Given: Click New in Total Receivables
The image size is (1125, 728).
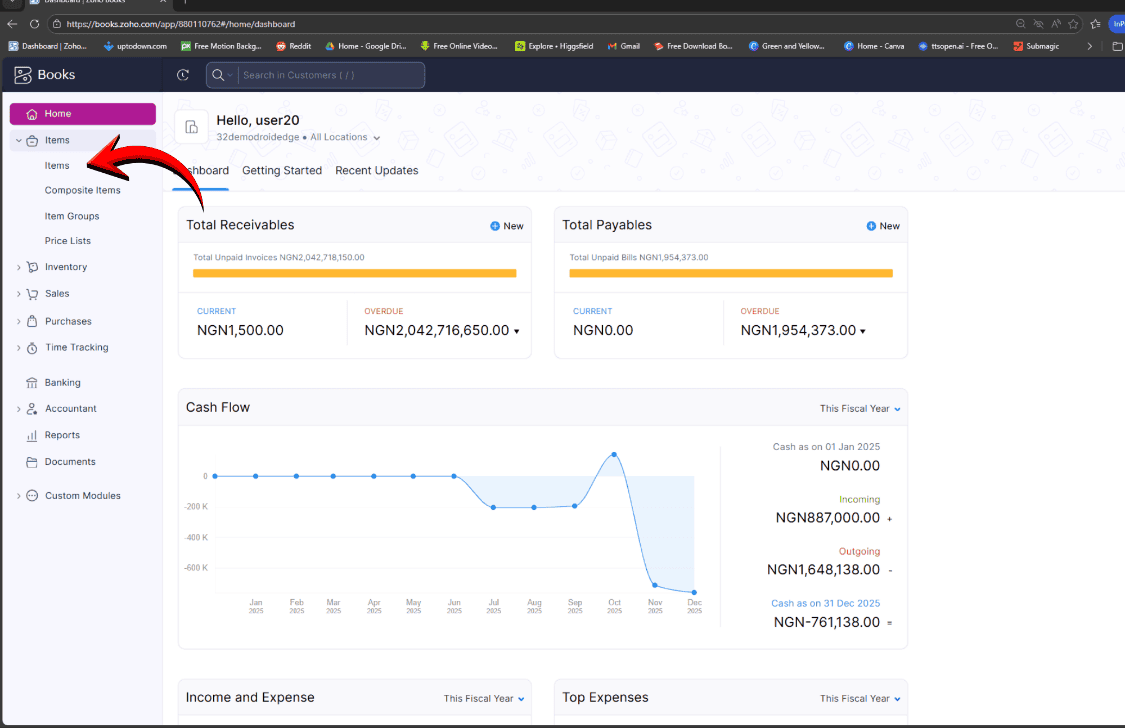Looking at the screenshot, I should (507, 226).
